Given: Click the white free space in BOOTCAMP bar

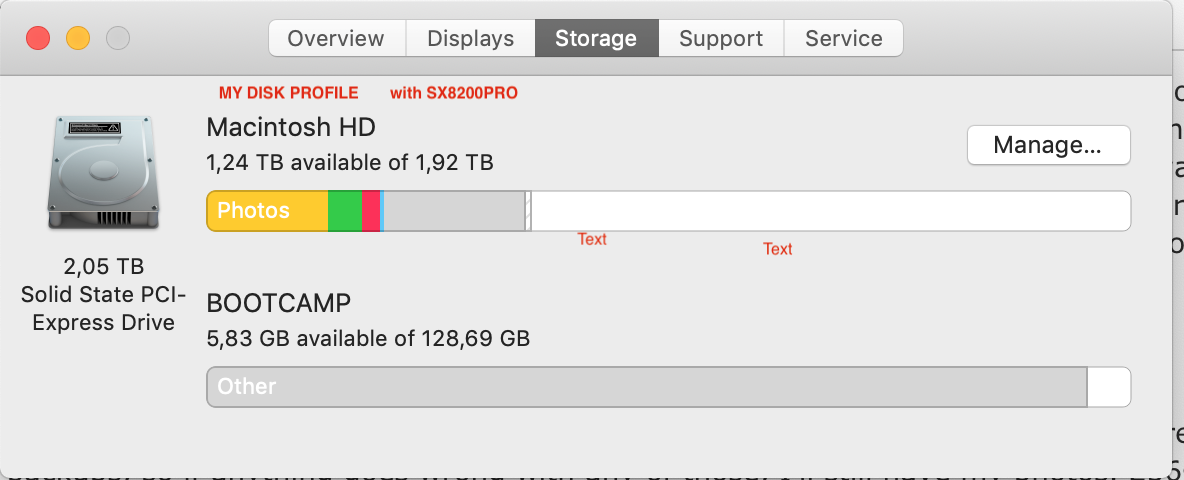Looking at the screenshot, I should click(x=1108, y=387).
